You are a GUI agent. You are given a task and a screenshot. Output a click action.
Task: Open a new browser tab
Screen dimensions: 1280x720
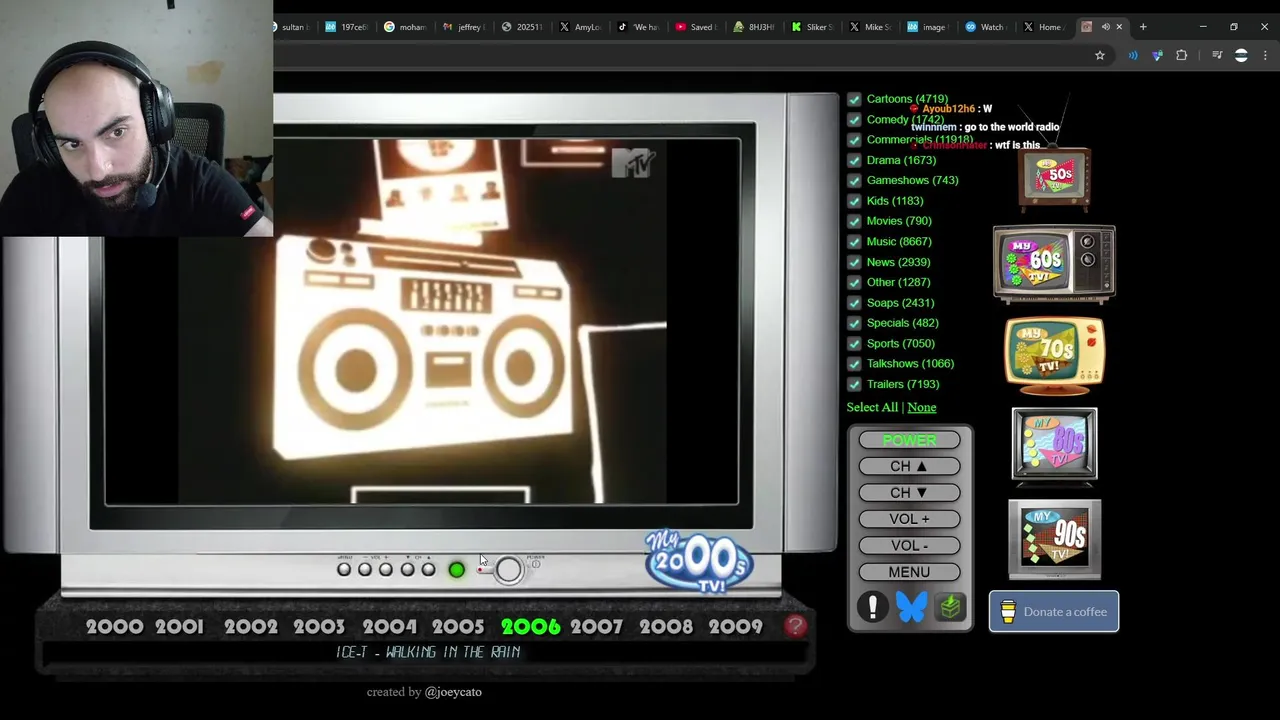click(x=1143, y=27)
